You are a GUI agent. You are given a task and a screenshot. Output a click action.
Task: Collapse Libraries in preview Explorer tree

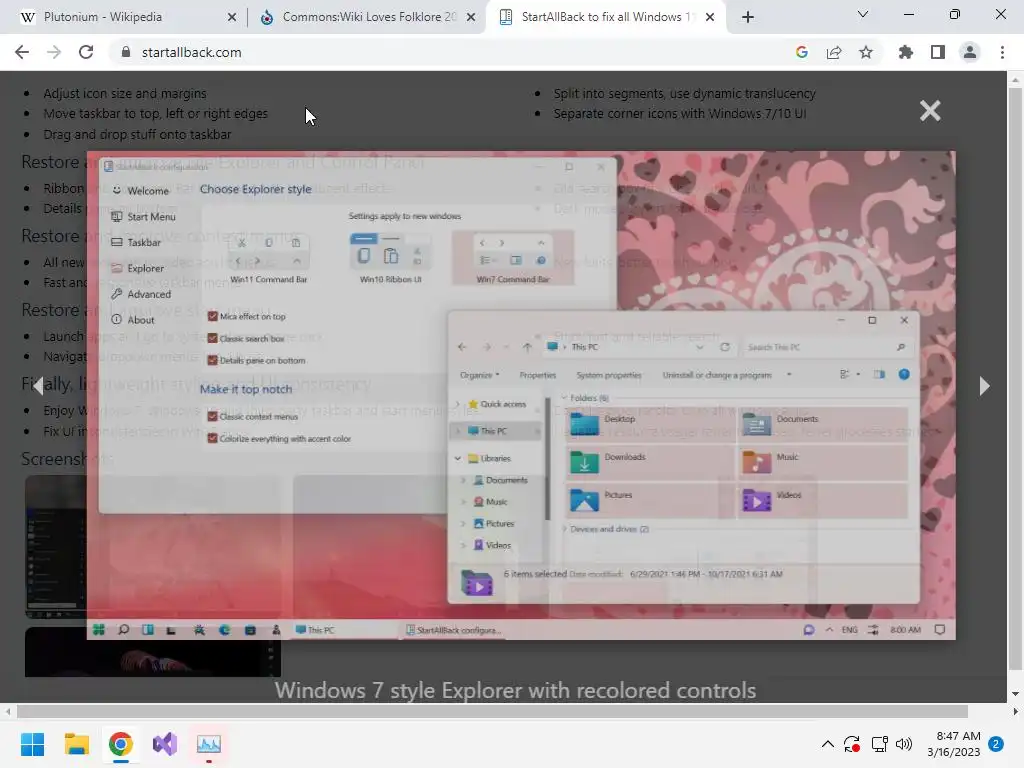[x=458, y=458]
